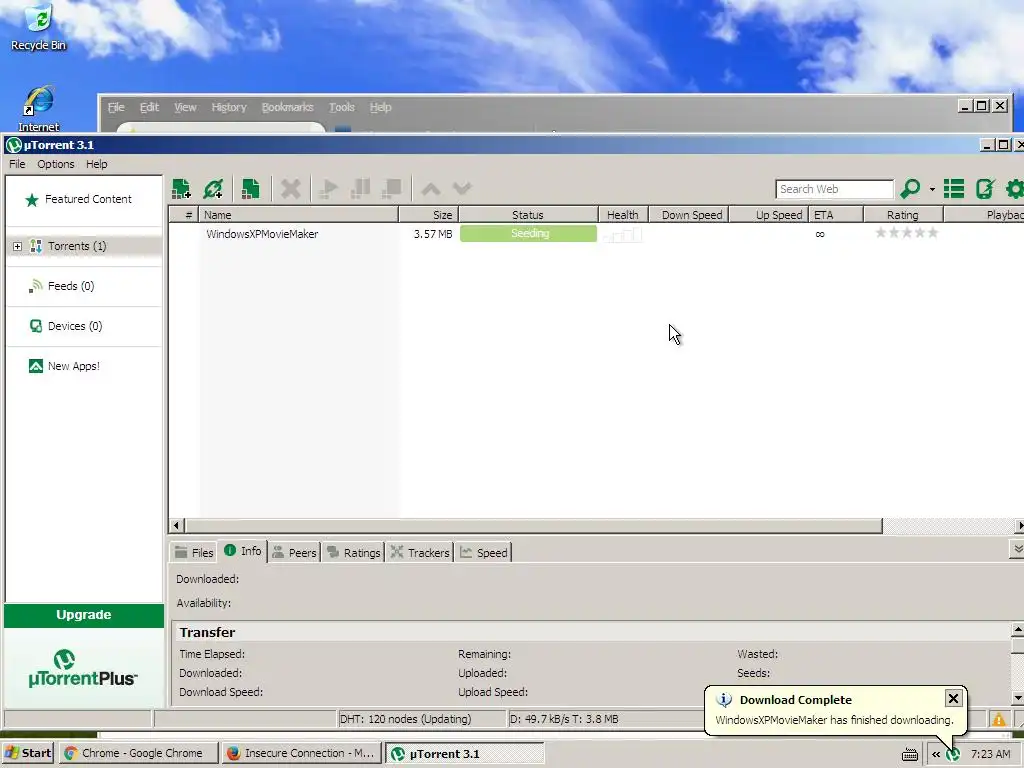This screenshot has height=768, width=1024.
Task: Open the uTorrent Help menu
Action: coord(97,164)
